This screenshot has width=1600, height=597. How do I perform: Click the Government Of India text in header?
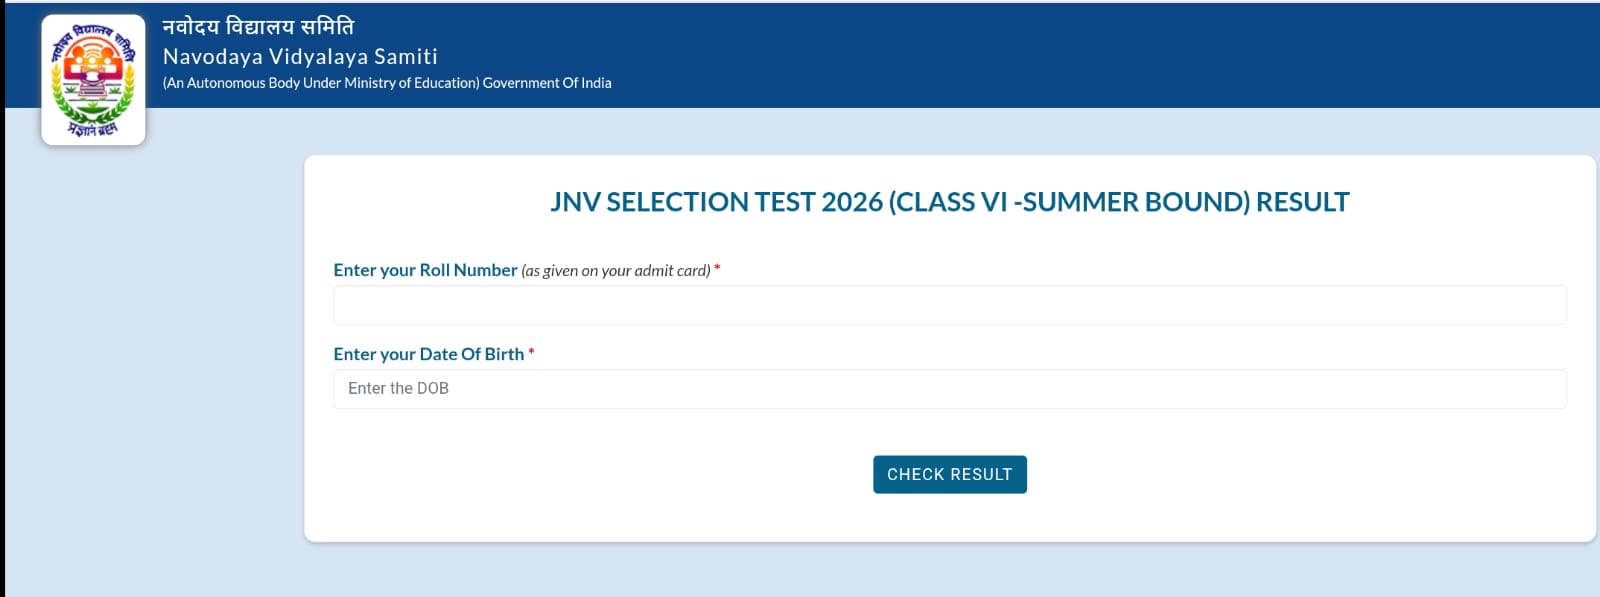pos(547,83)
